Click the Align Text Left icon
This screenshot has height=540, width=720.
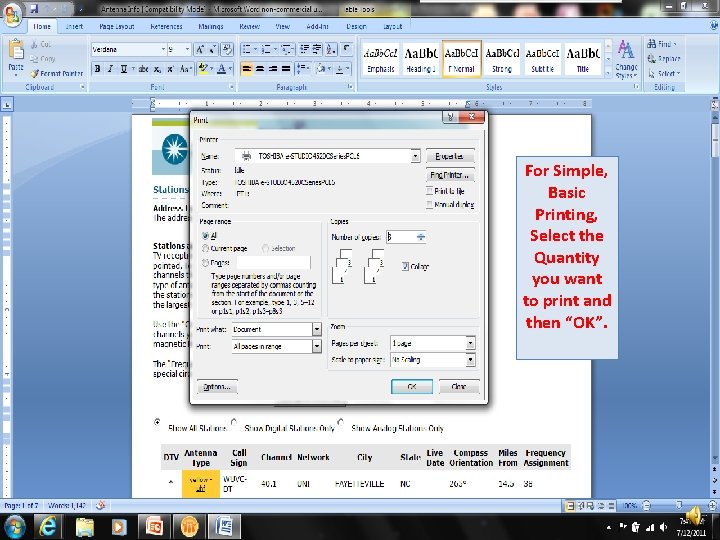tap(247, 69)
